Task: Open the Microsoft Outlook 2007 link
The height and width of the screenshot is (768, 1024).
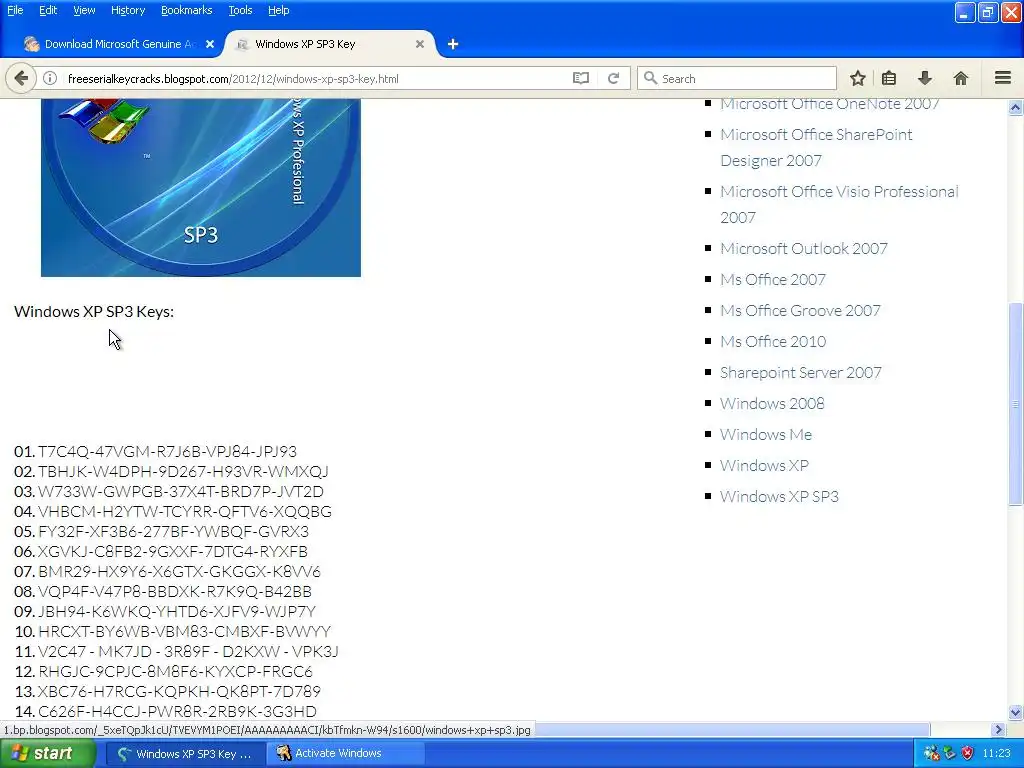Action: pos(803,248)
